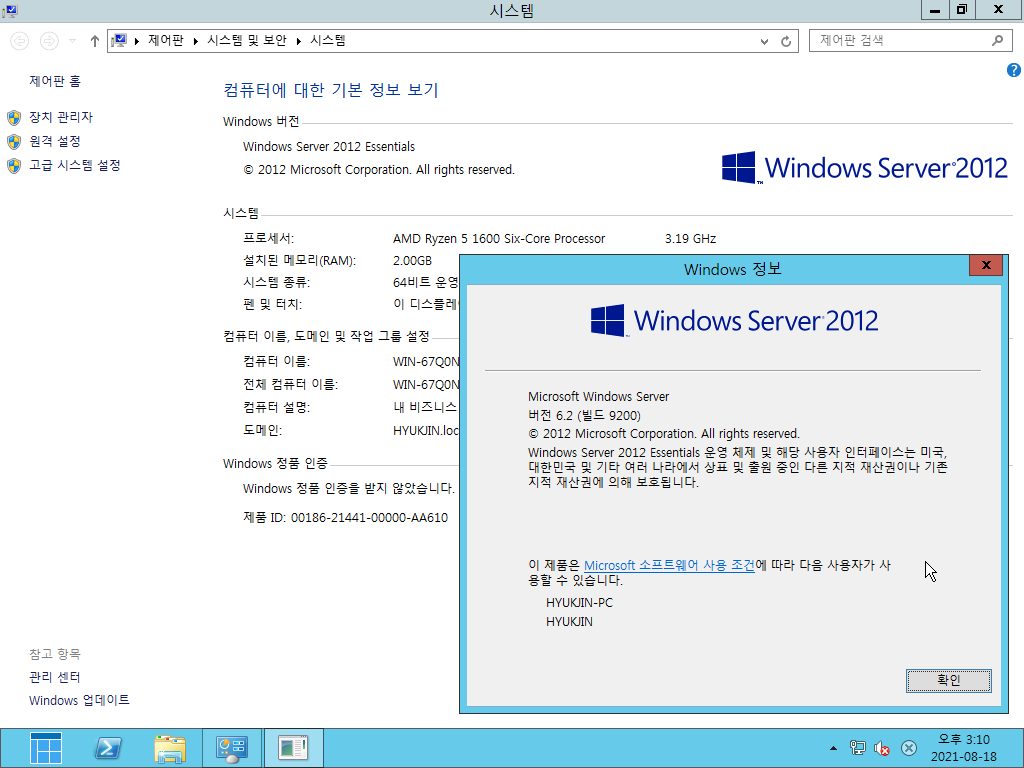
Task: Click 'Windows 정품 인증을 받지 않았습니다.' text
Action: coord(349,488)
